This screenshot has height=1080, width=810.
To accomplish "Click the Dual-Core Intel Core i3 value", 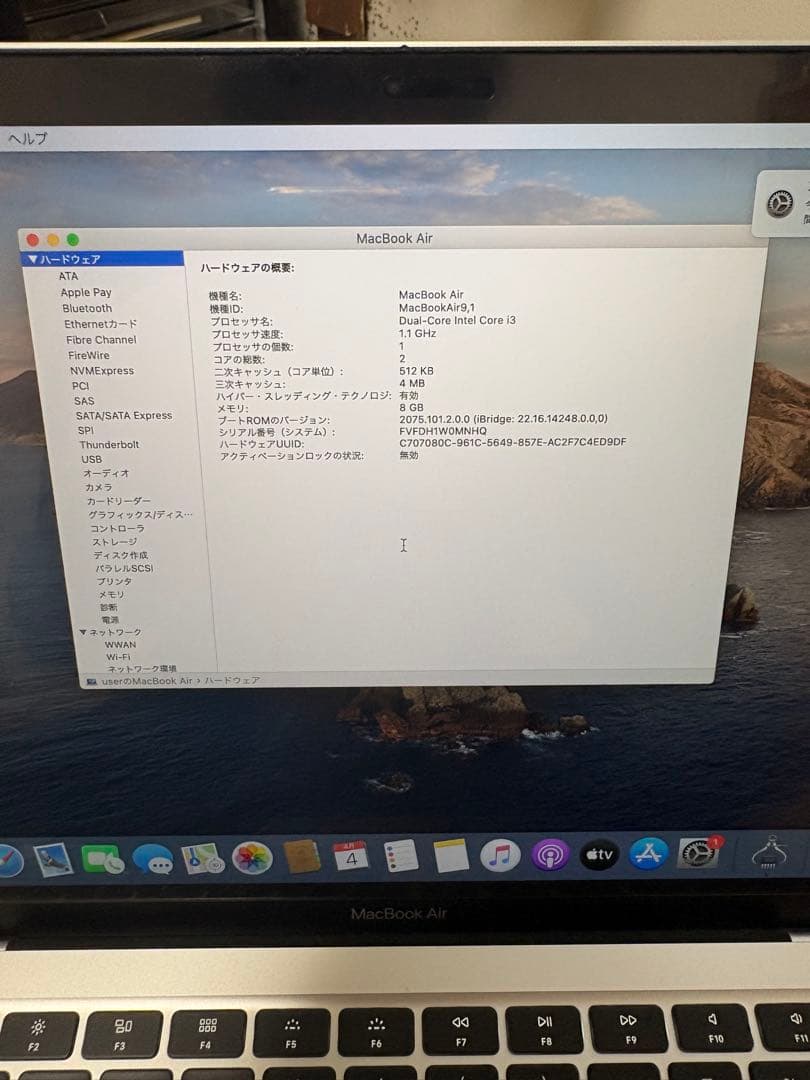I will [x=457, y=320].
